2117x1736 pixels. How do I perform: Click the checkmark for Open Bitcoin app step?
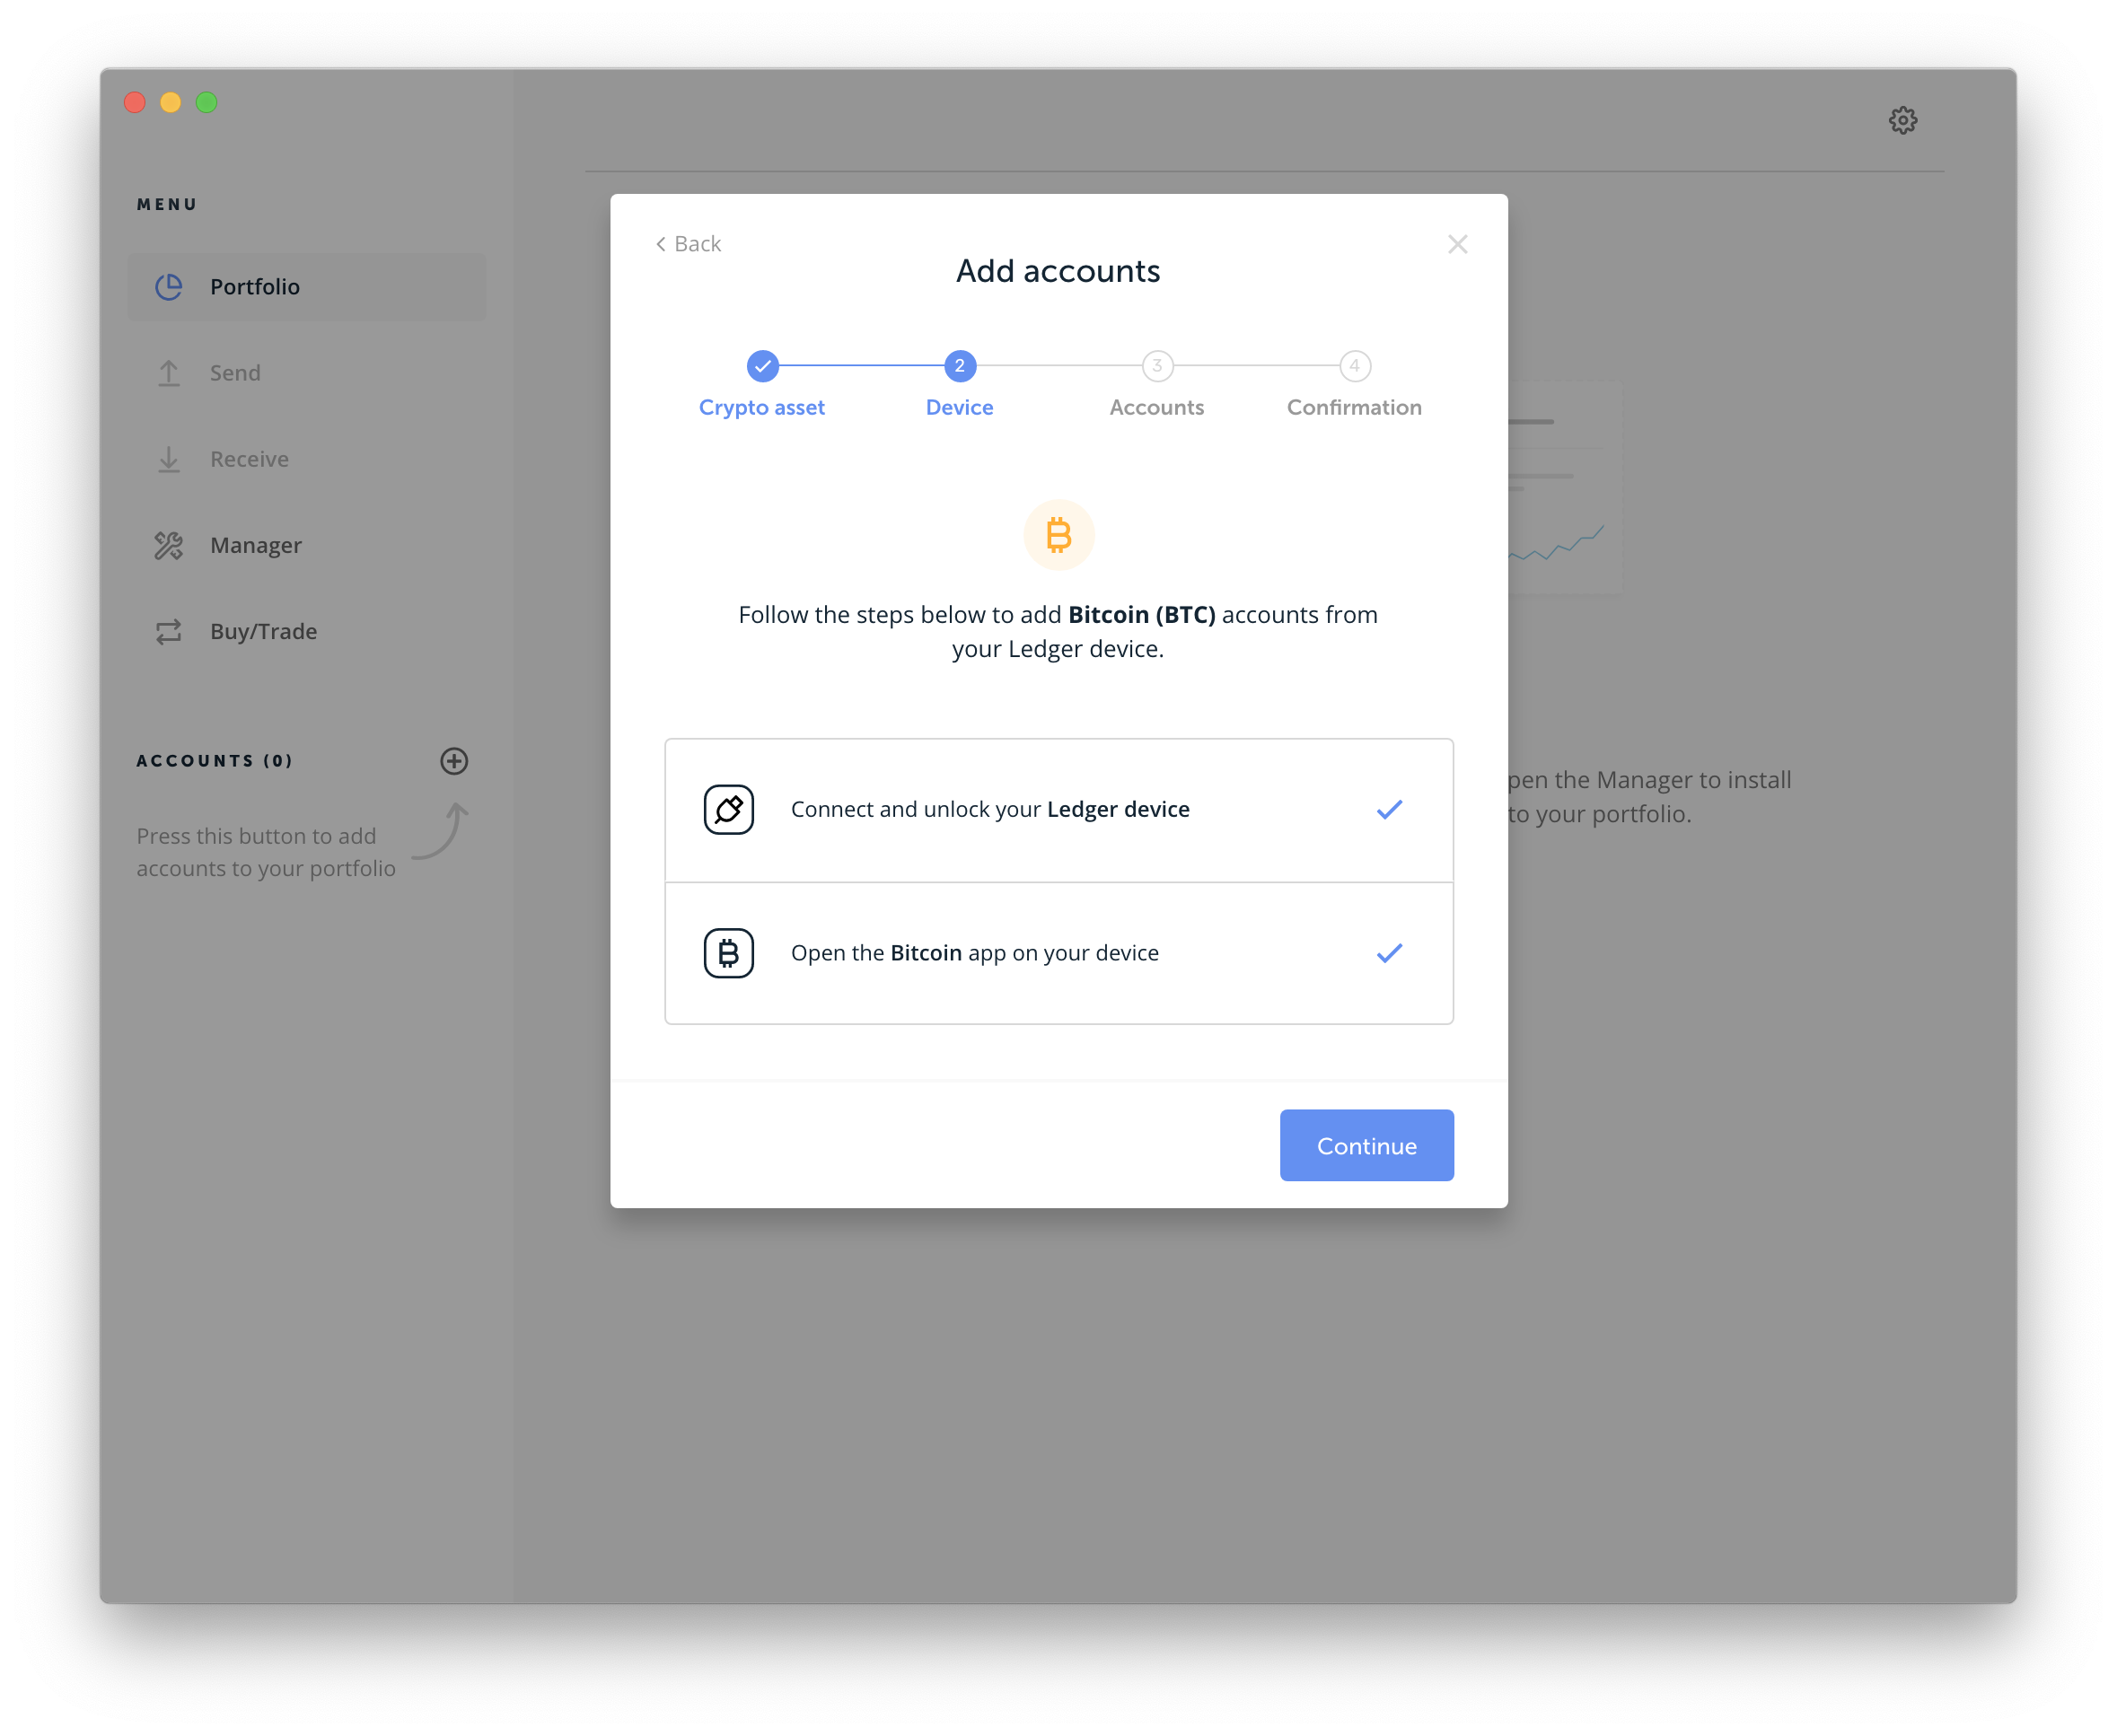1389,953
